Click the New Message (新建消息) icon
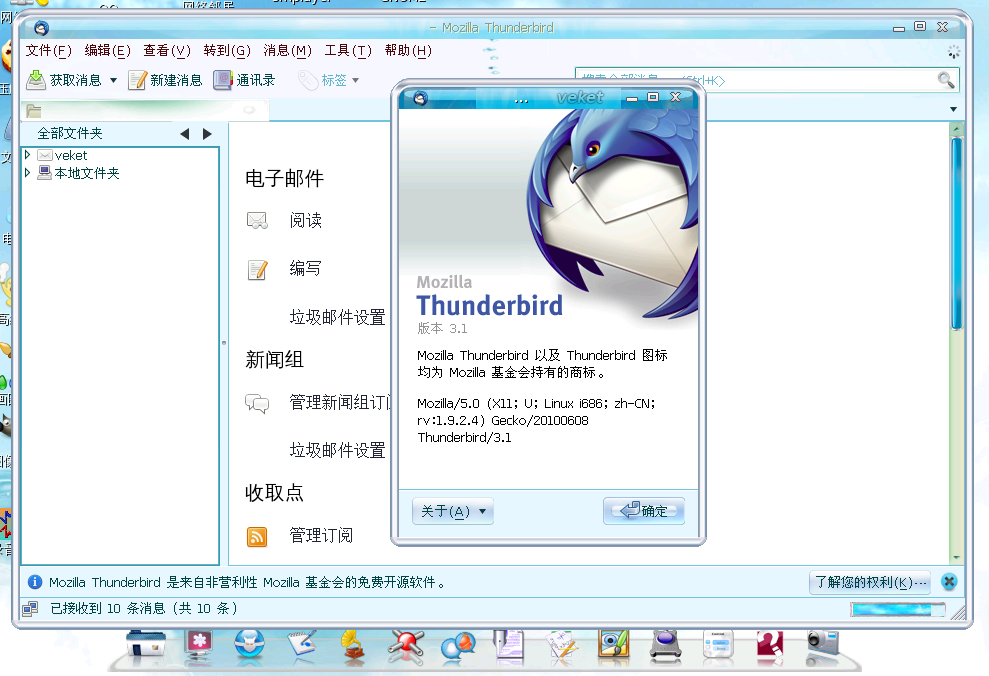Screen dimensions: 989x676 pyautogui.click(x=137, y=80)
